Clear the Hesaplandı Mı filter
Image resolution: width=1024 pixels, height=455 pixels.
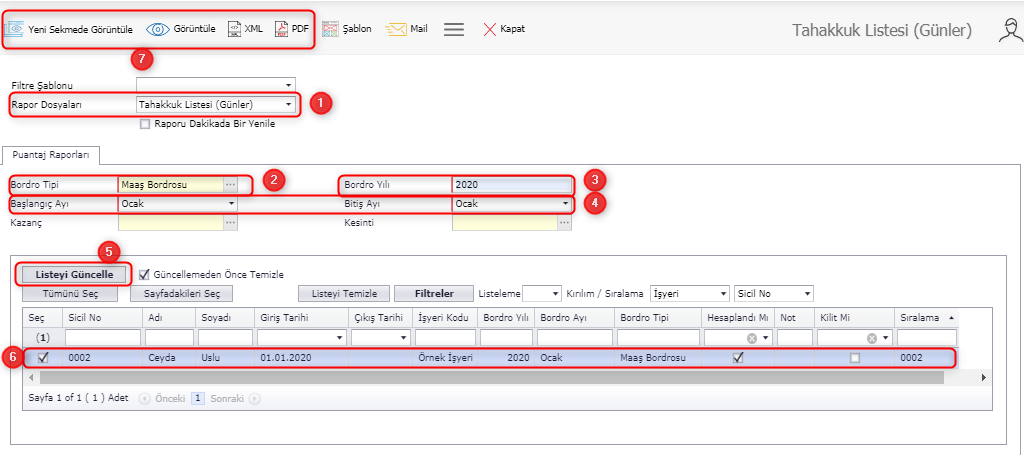point(752,338)
